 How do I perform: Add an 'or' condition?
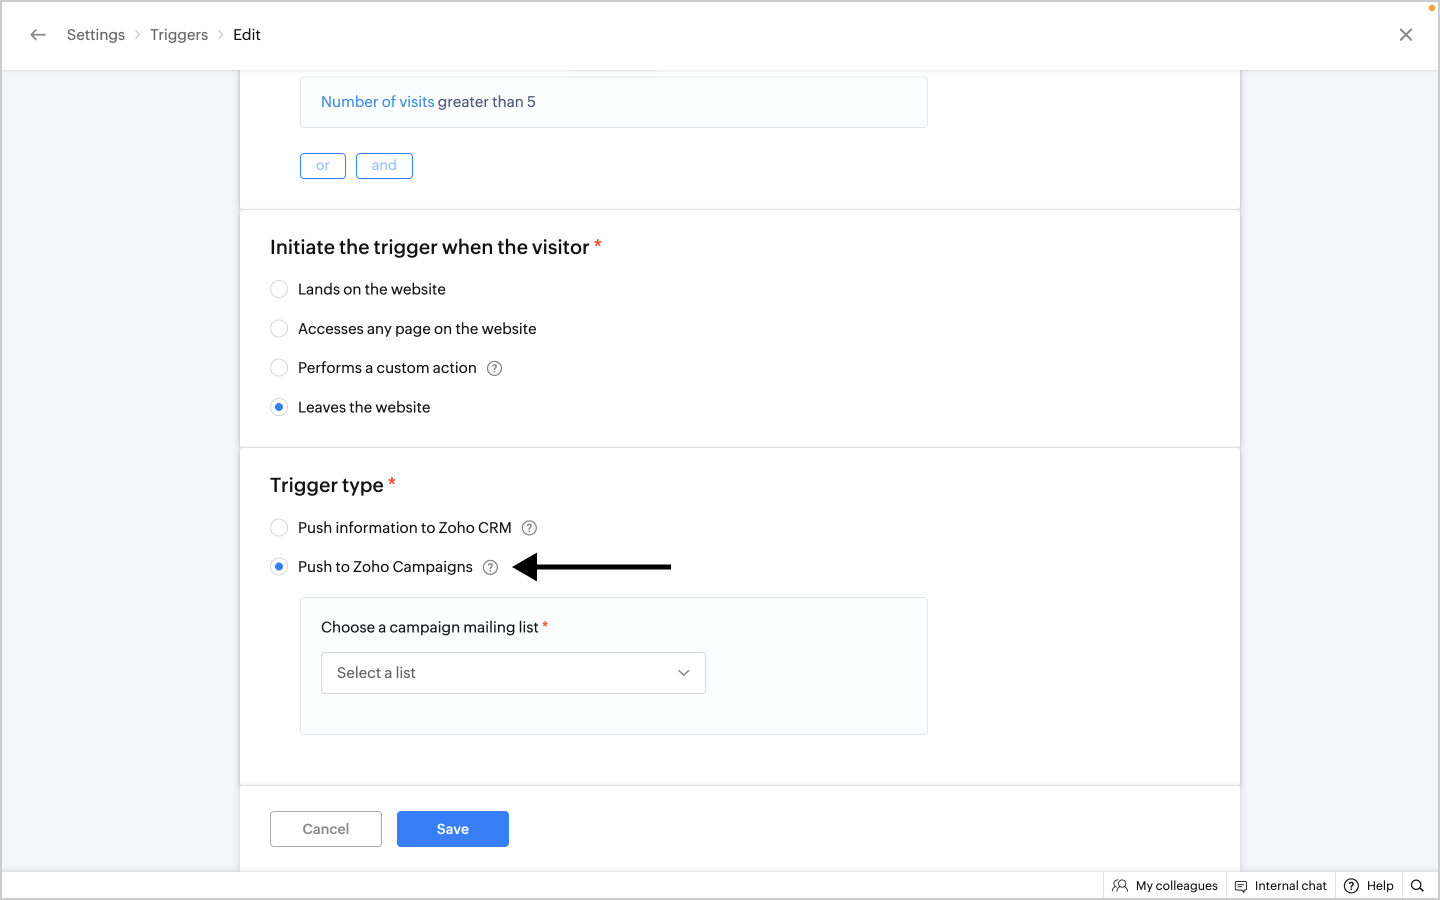(323, 166)
